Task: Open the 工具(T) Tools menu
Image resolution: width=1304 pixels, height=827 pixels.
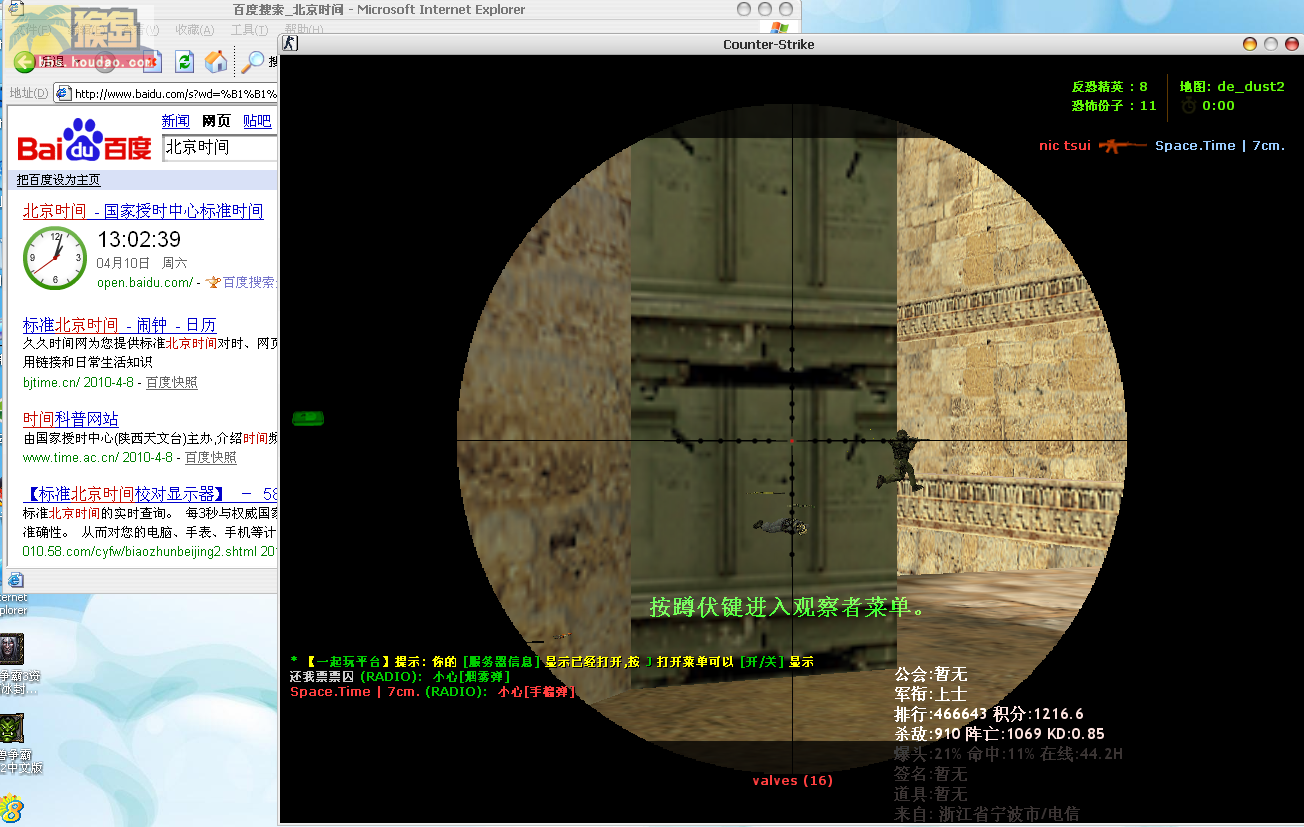Action: (249, 30)
